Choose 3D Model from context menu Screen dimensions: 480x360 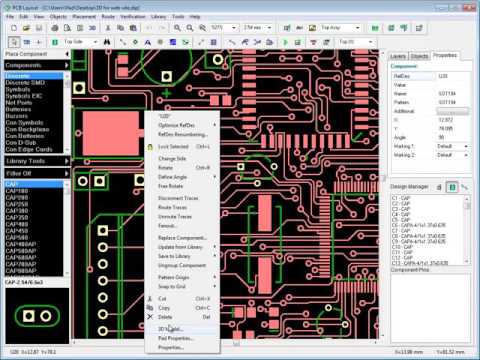(182, 329)
